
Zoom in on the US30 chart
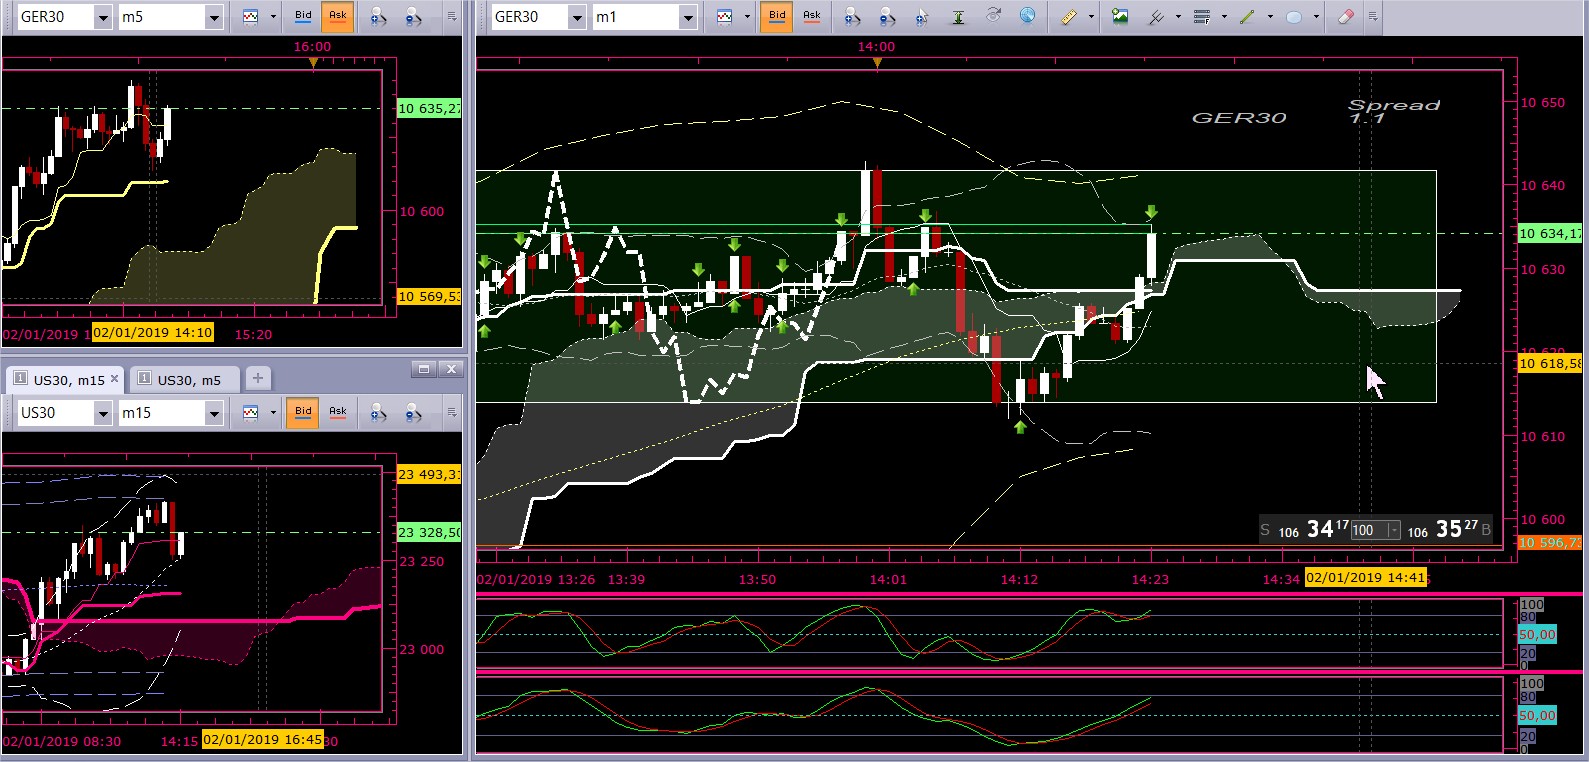[378, 413]
